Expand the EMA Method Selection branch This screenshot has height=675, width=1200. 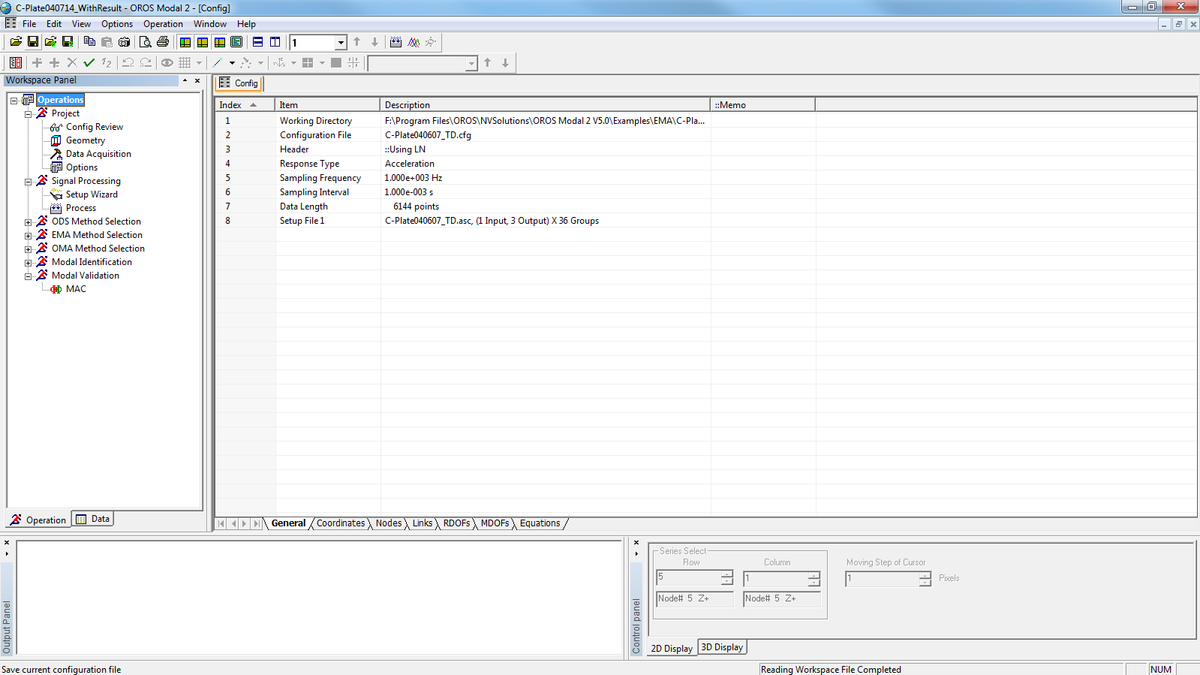pos(30,234)
